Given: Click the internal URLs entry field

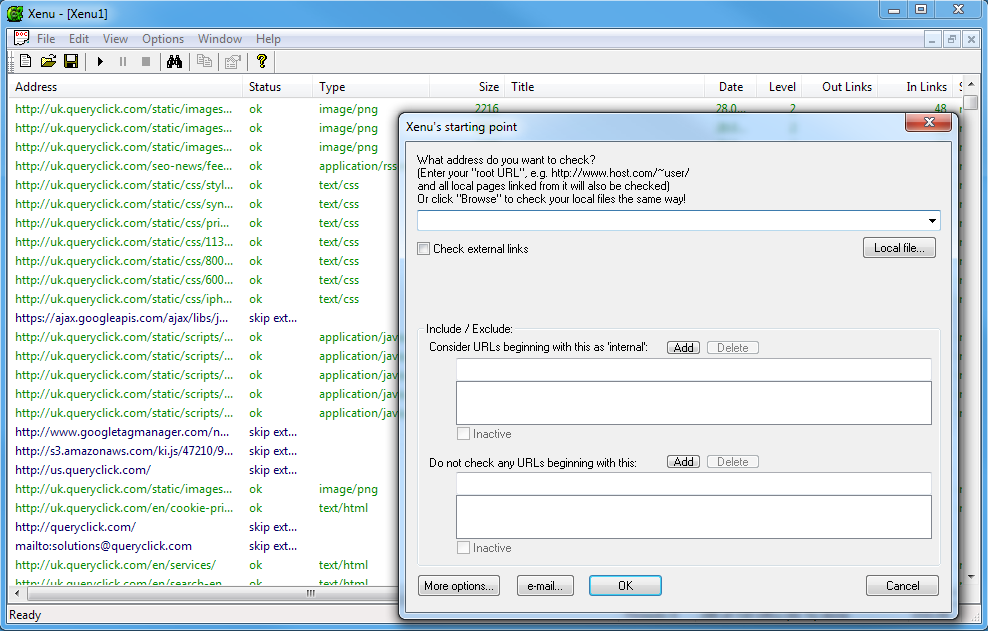Looking at the screenshot, I should pos(694,370).
